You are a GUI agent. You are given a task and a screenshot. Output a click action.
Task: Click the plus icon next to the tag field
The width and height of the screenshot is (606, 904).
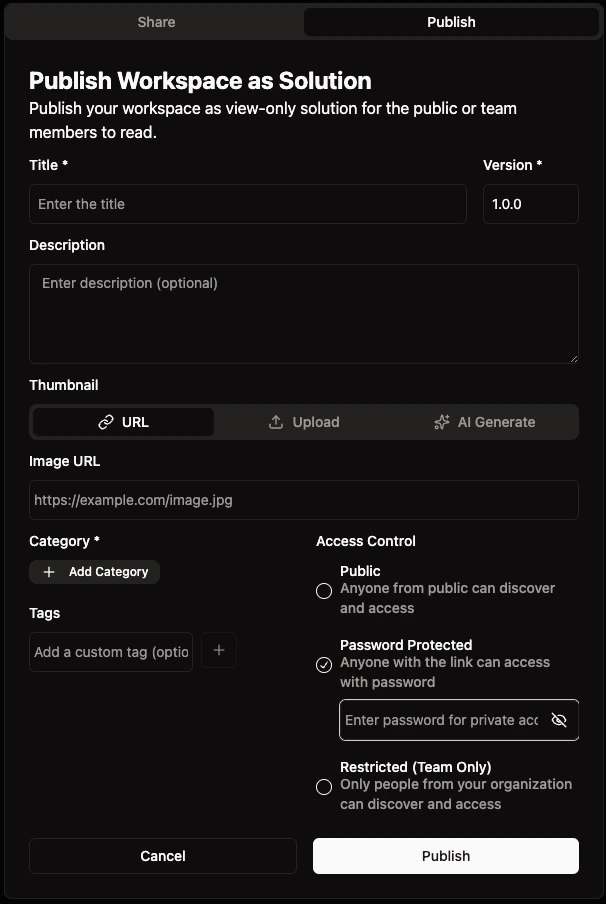tap(219, 650)
